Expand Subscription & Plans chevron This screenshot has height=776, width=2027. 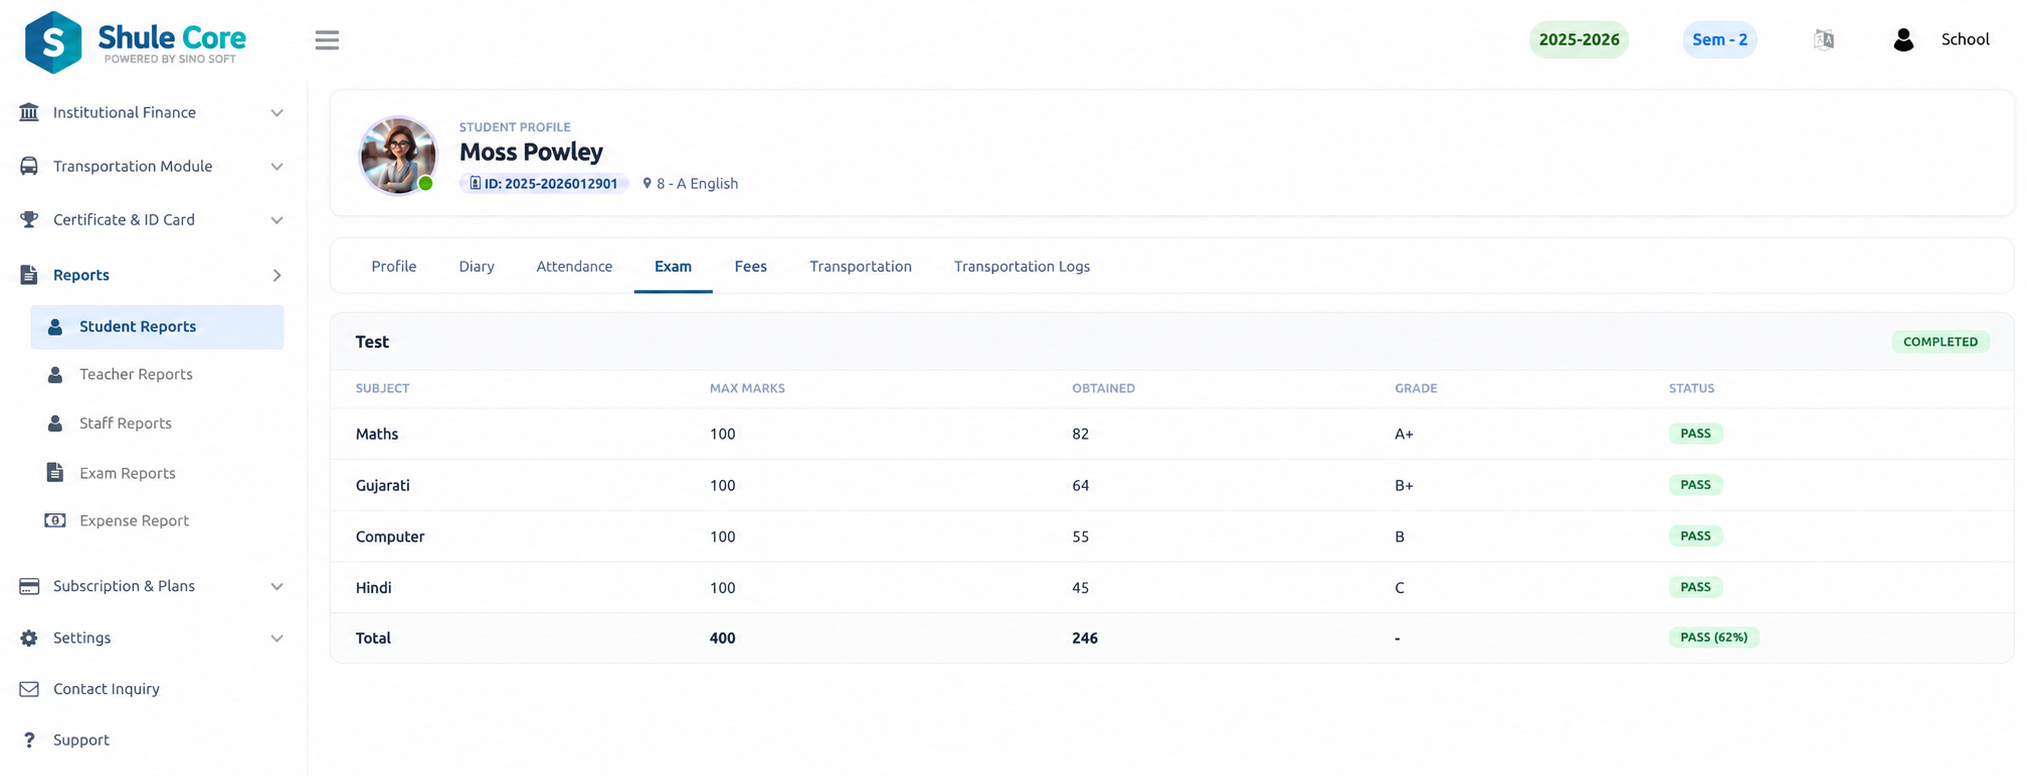pyautogui.click(x=277, y=587)
